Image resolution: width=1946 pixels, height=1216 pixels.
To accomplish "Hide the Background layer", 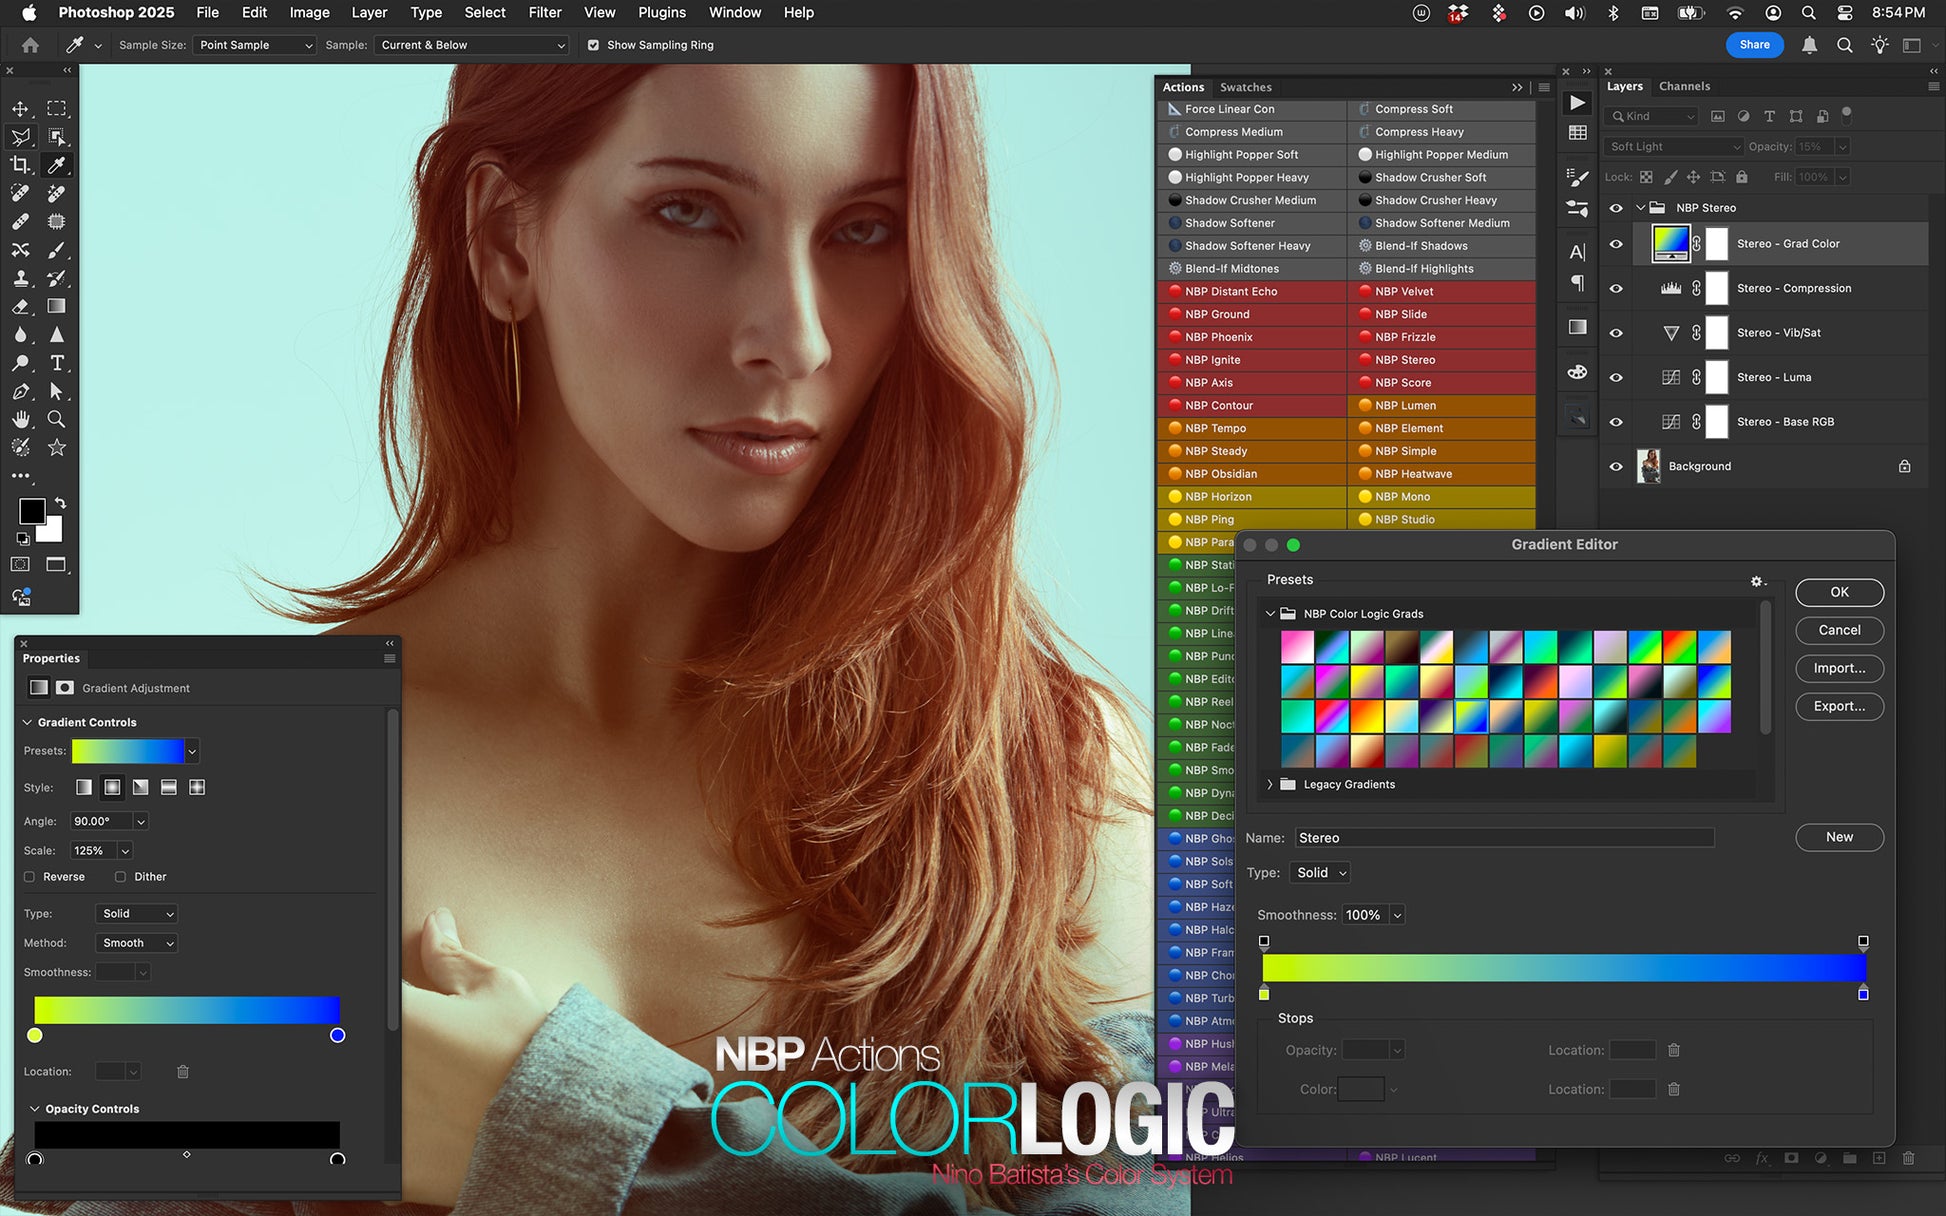I will point(1616,466).
